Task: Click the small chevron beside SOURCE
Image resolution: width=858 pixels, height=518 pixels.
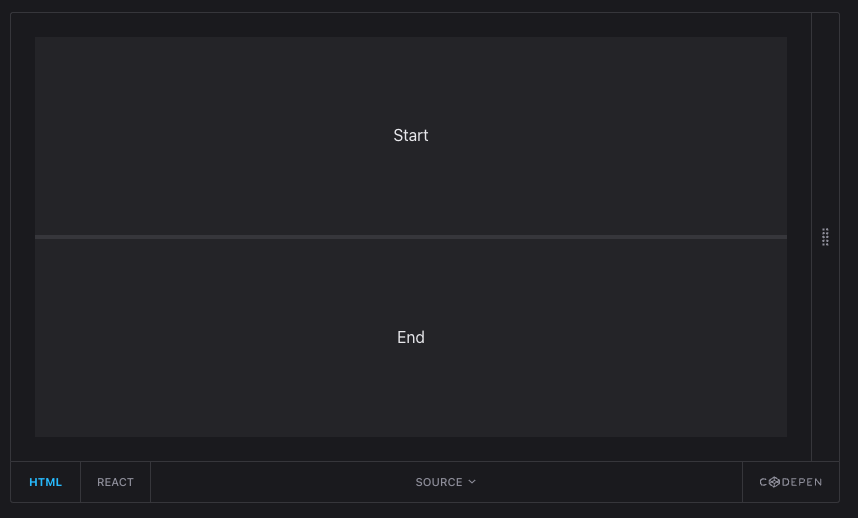Action: (472, 482)
